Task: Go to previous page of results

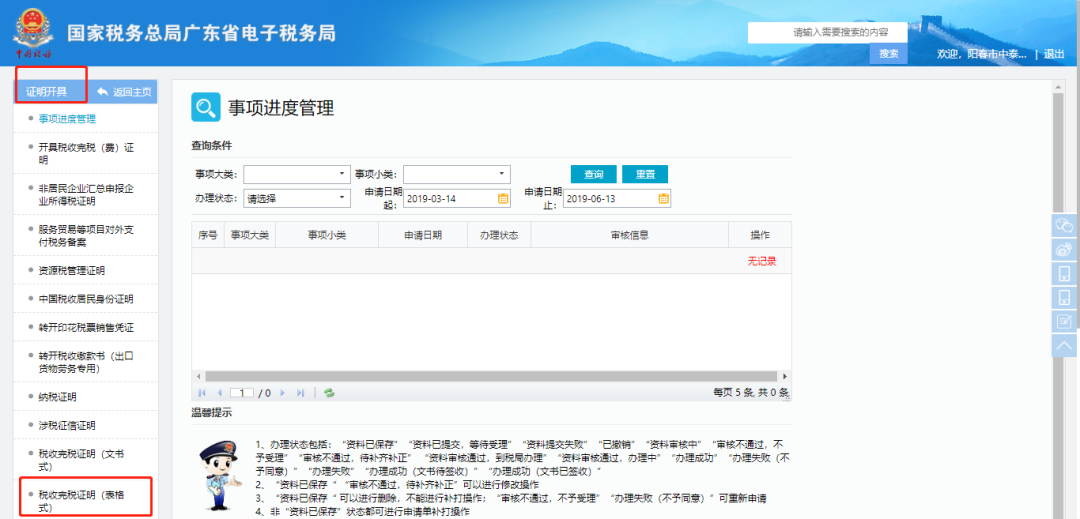Action: [x=219, y=392]
